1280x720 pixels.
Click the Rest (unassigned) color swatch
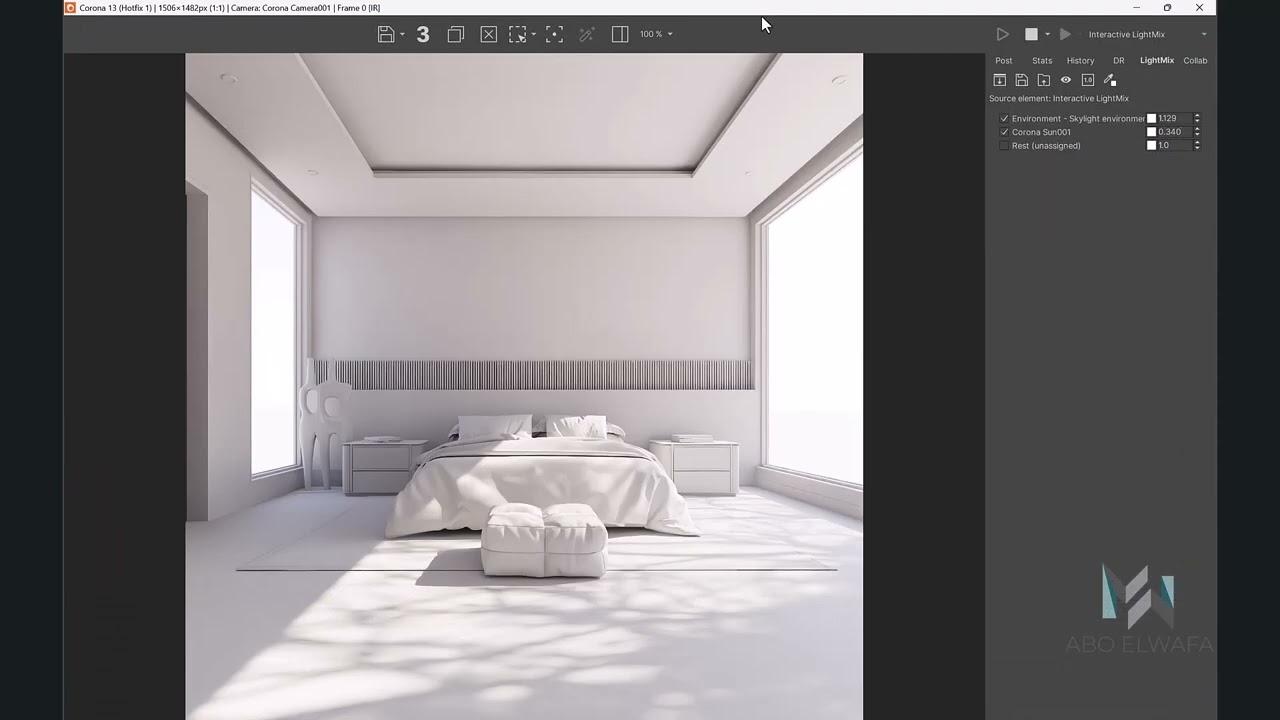(x=1151, y=145)
